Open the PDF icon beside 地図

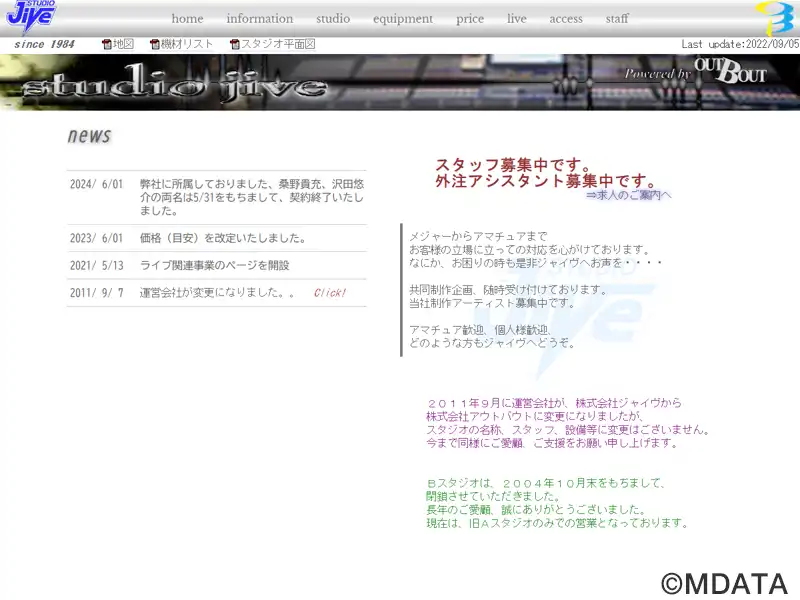pyautogui.click(x=107, y=44)
